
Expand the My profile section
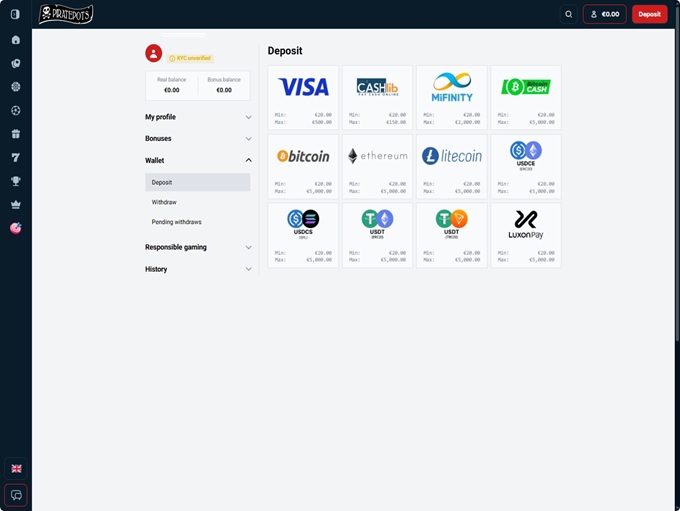pos(198,117)
